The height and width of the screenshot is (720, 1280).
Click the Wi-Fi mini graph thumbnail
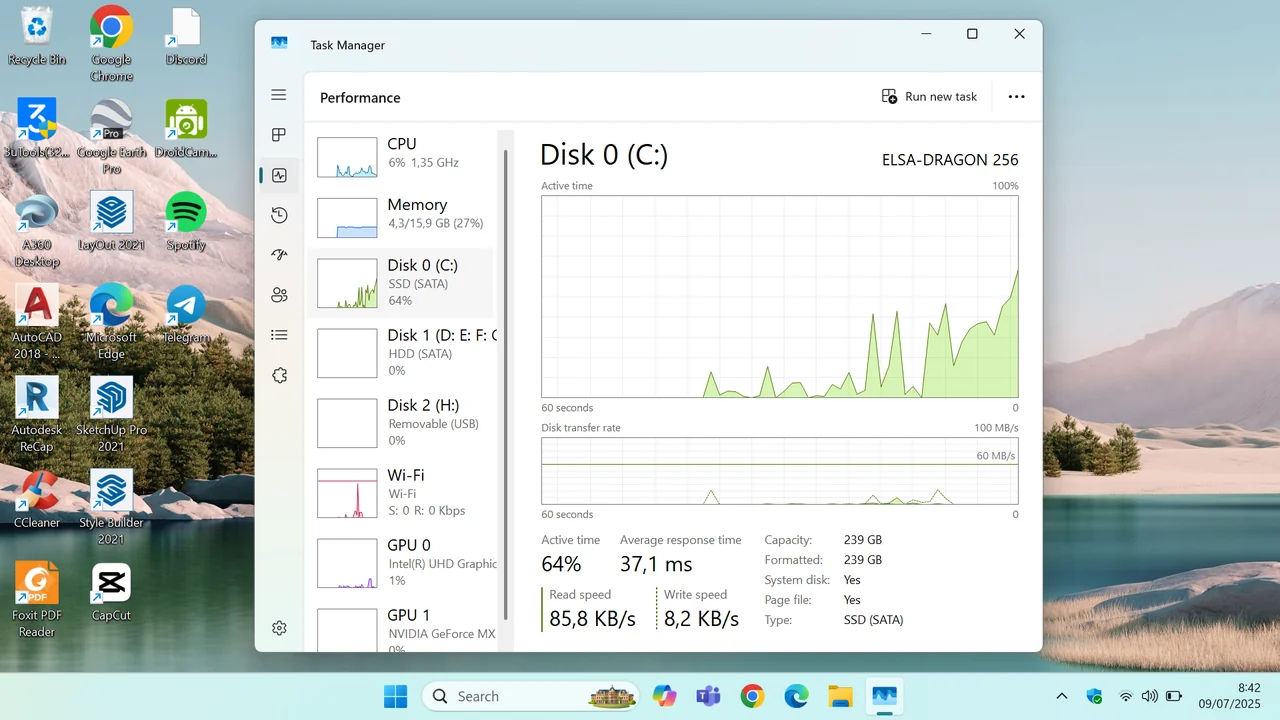[347, 493]
